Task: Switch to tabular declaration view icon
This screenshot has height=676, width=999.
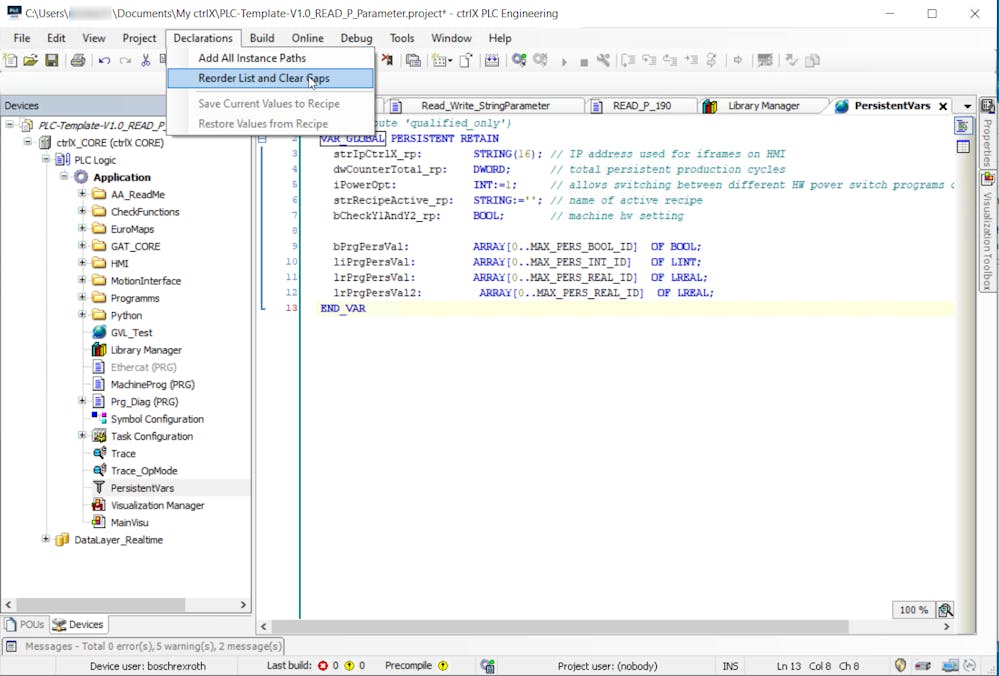Action: (963, 147)
